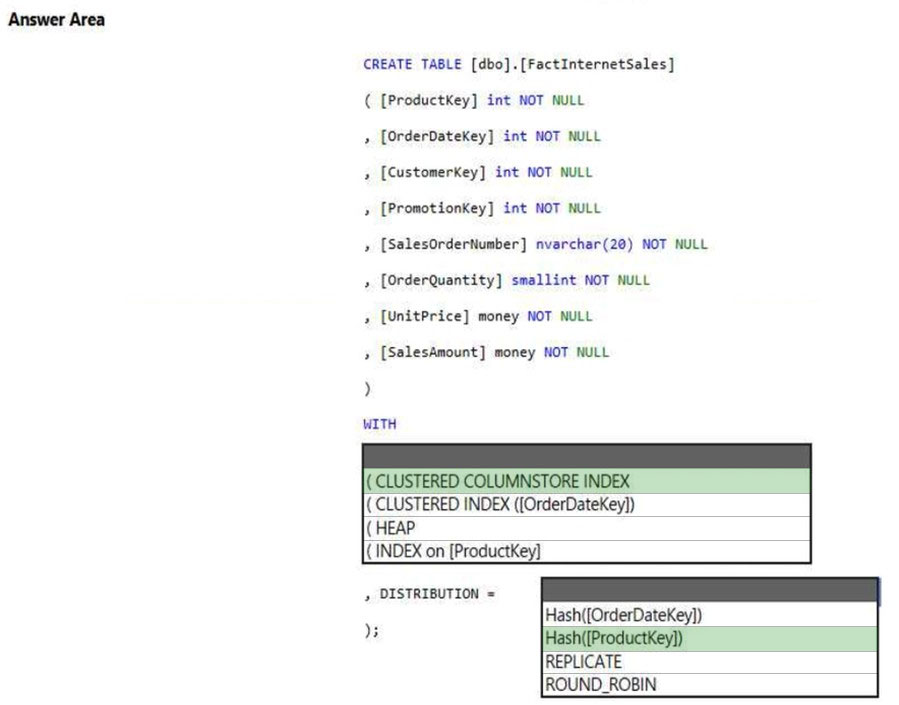Click the dark header of distribution dropdown

click(x=709, y=590)
